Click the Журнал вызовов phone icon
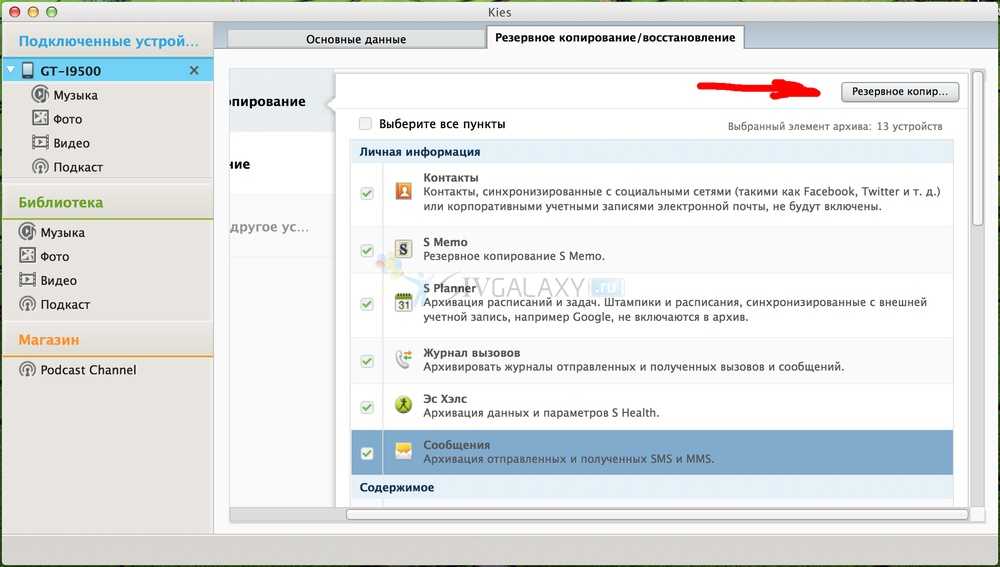 click(403, 360)
